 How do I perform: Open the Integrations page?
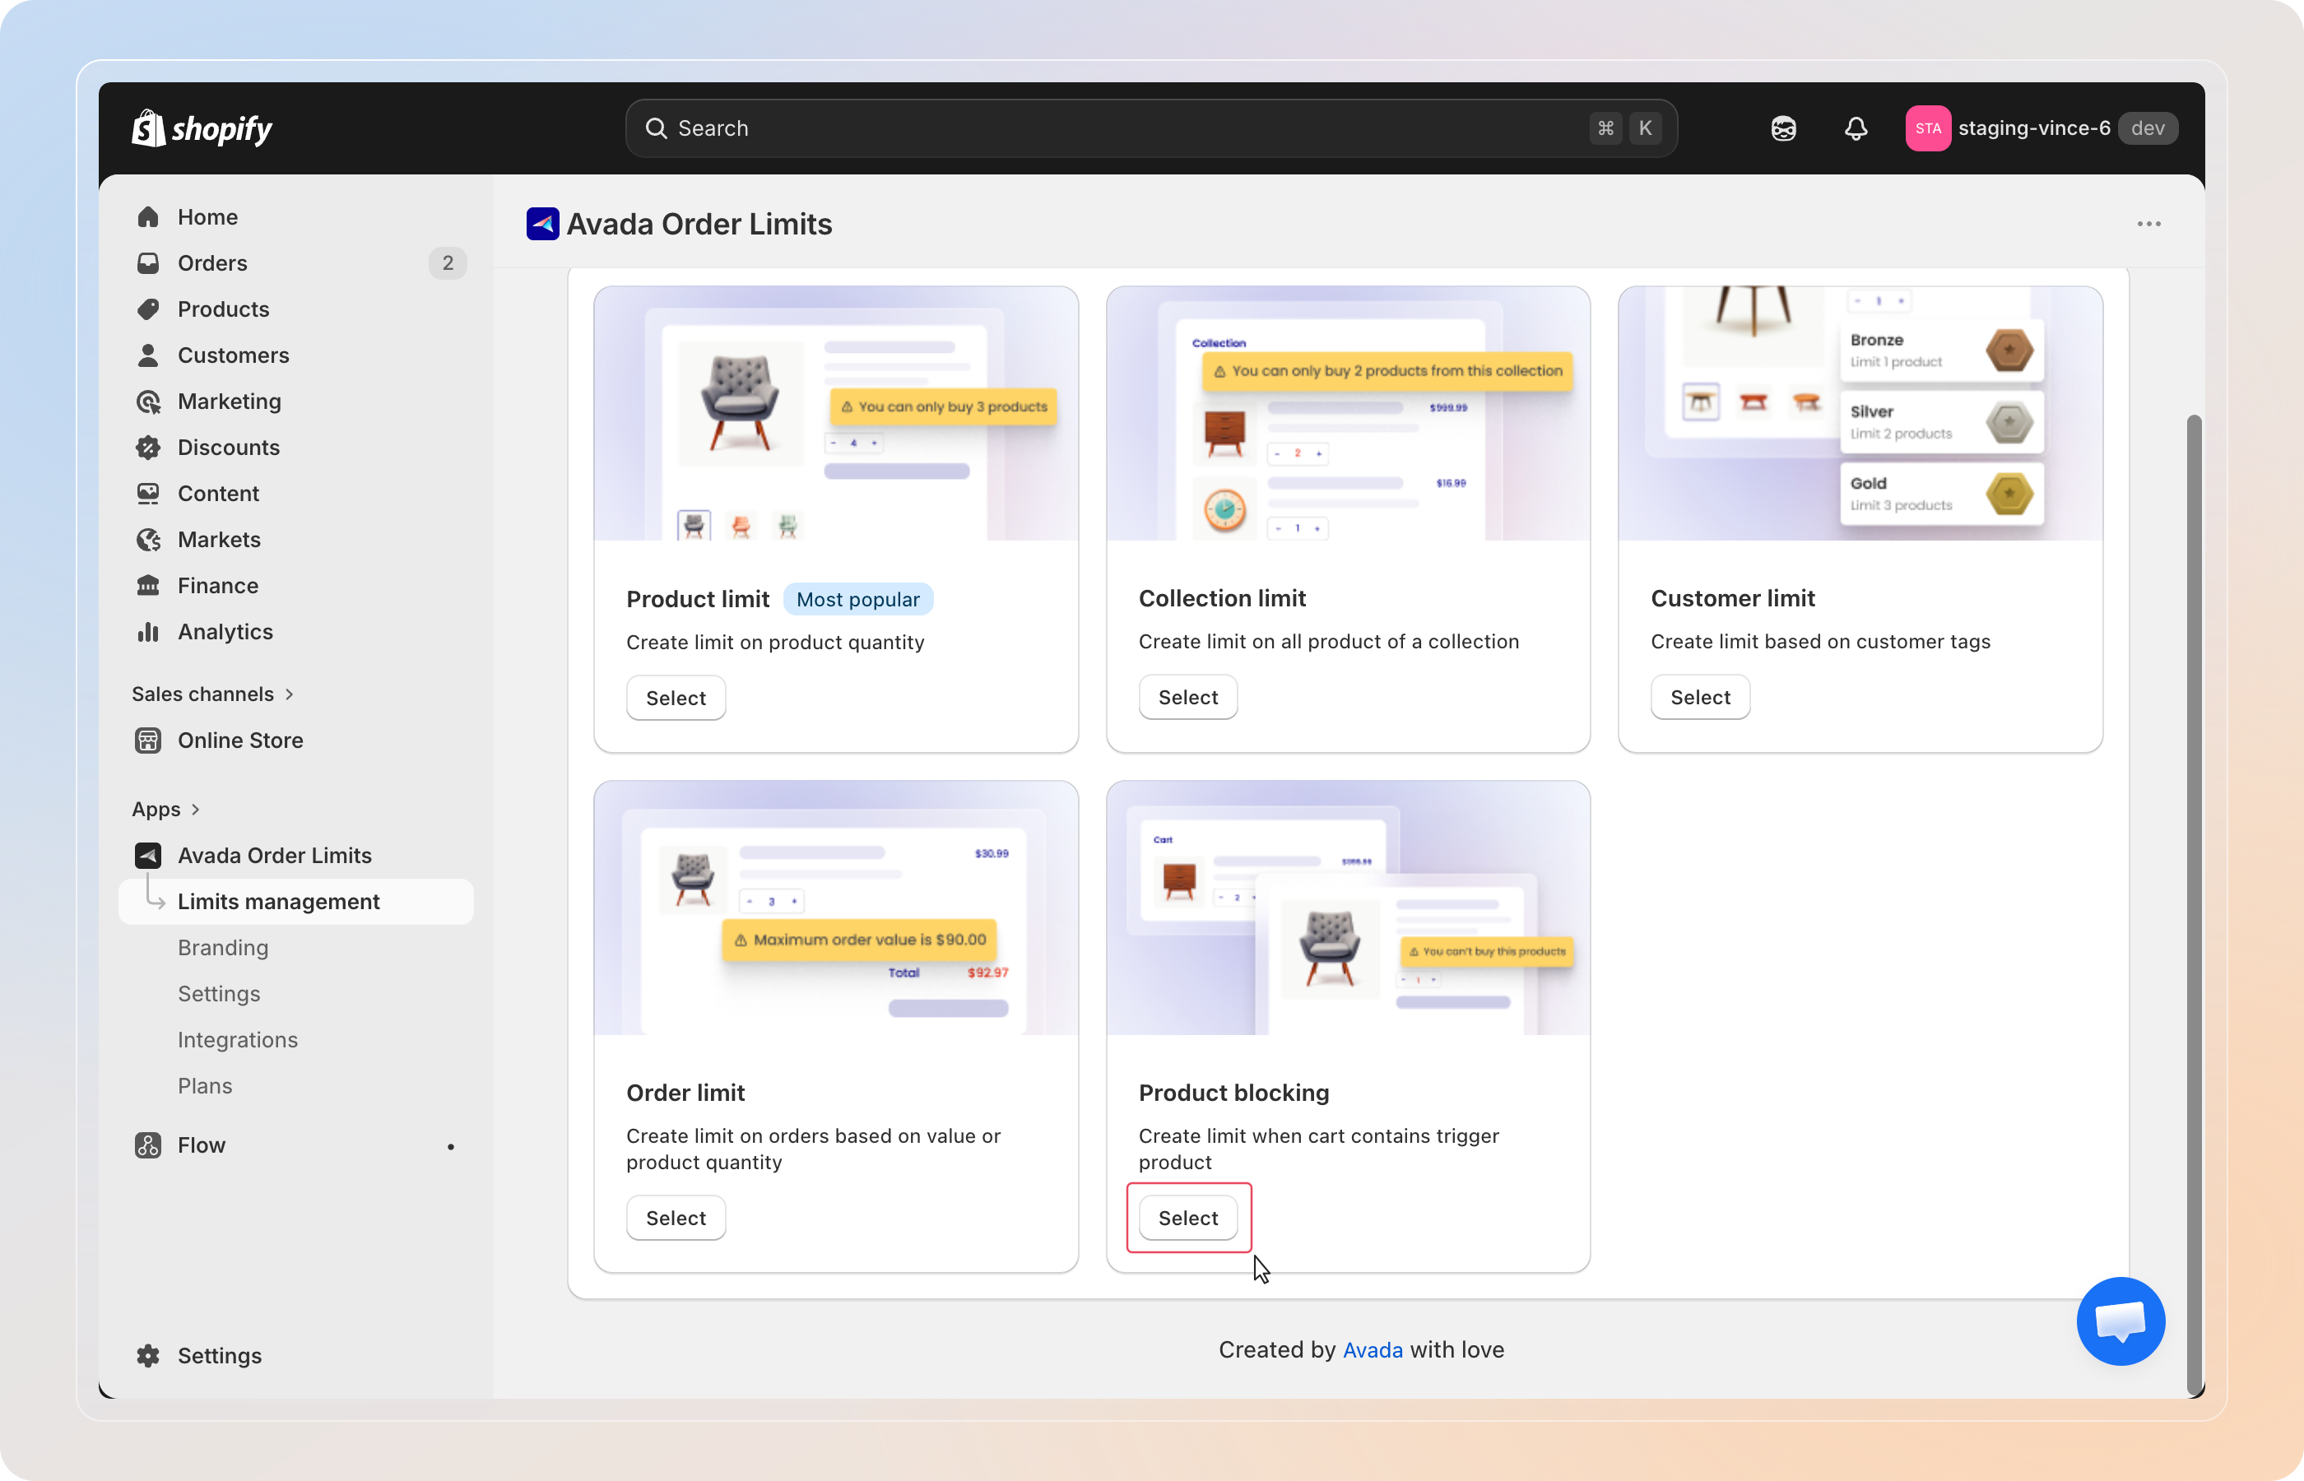[x=238, y=1039]
